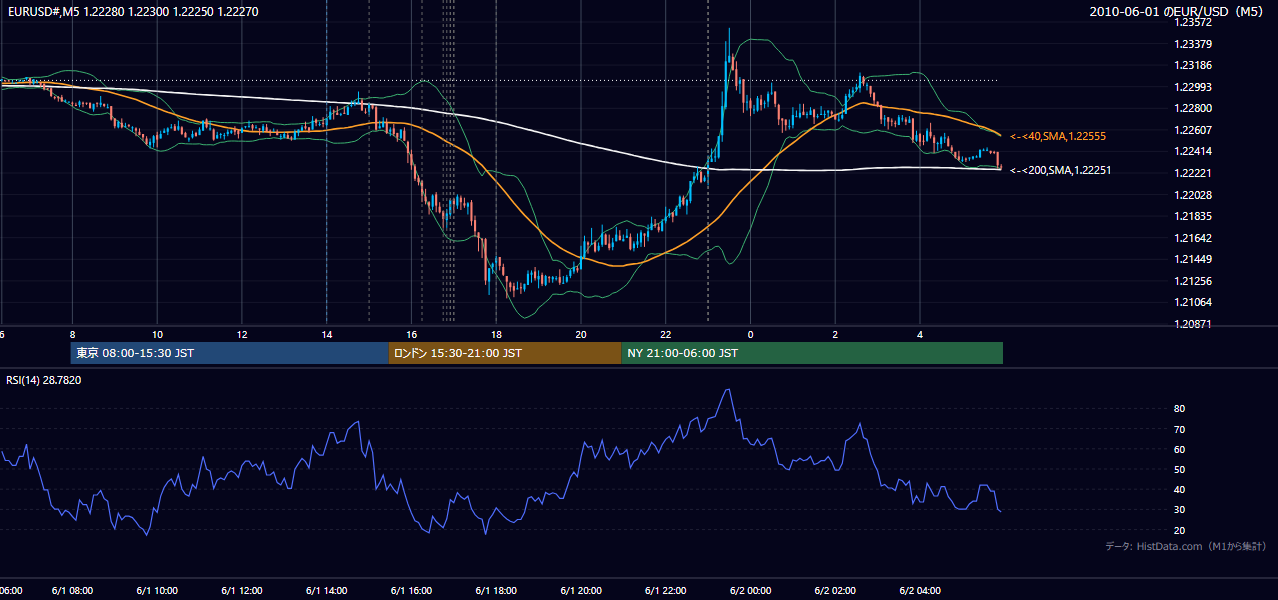Click price axis value 1.21449
The image size is (1278, 600).
[1193, 259]
